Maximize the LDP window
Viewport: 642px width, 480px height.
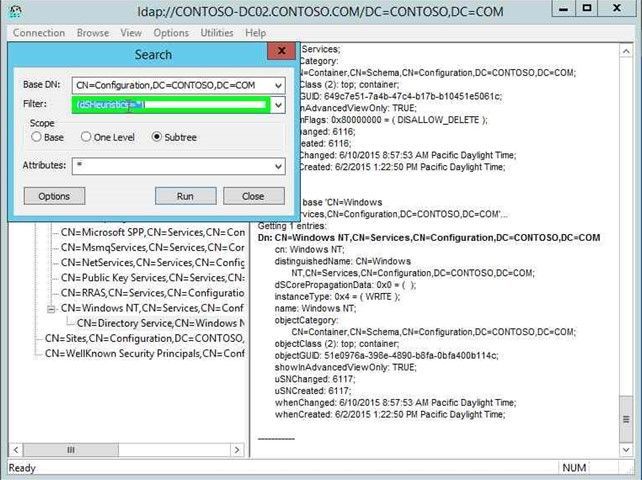pos(587,9)
